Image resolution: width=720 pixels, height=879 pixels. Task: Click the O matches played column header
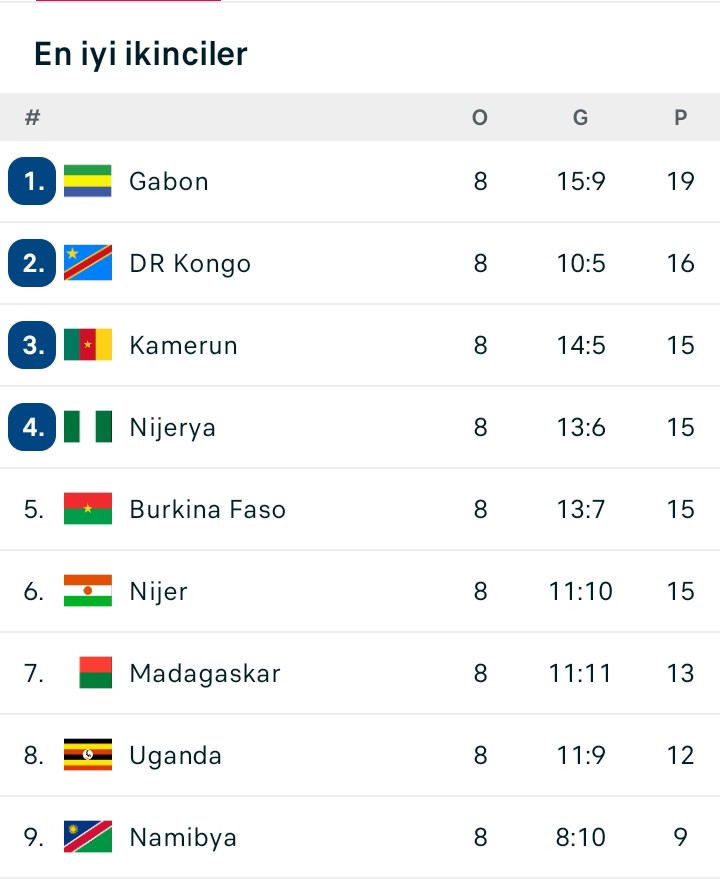[480, 117]
